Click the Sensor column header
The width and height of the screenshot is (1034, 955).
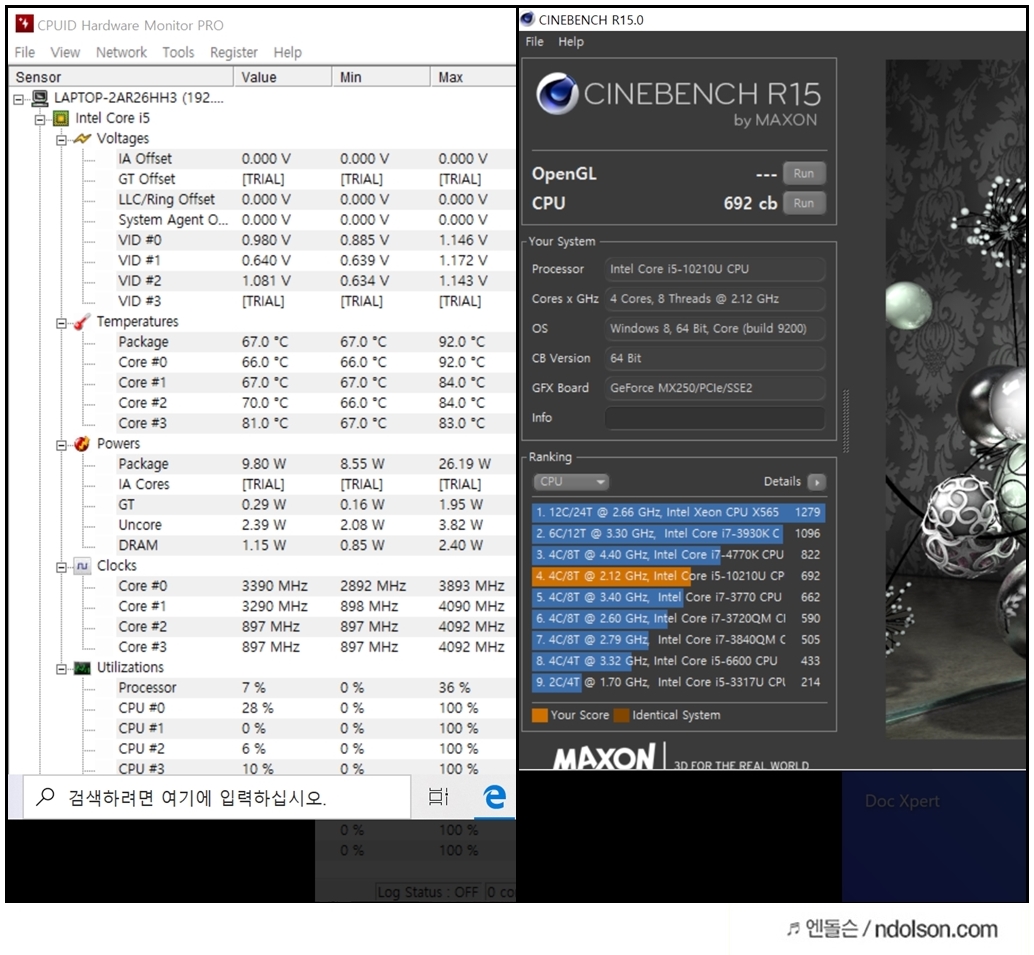click(121, 77)
